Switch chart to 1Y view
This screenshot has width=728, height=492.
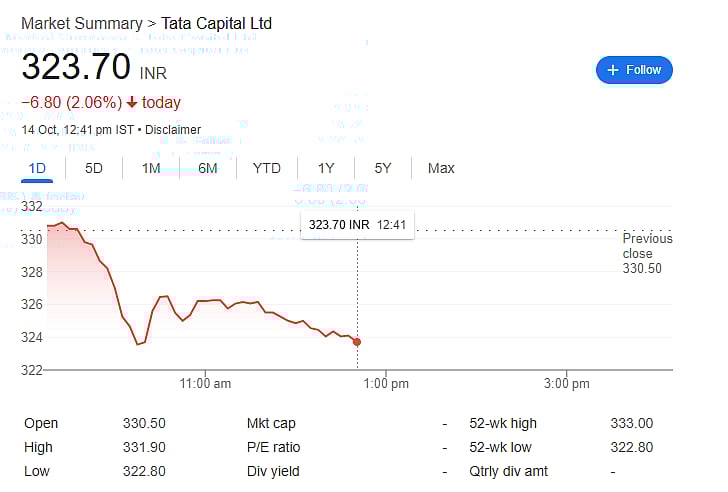click(x=326, y=168)
